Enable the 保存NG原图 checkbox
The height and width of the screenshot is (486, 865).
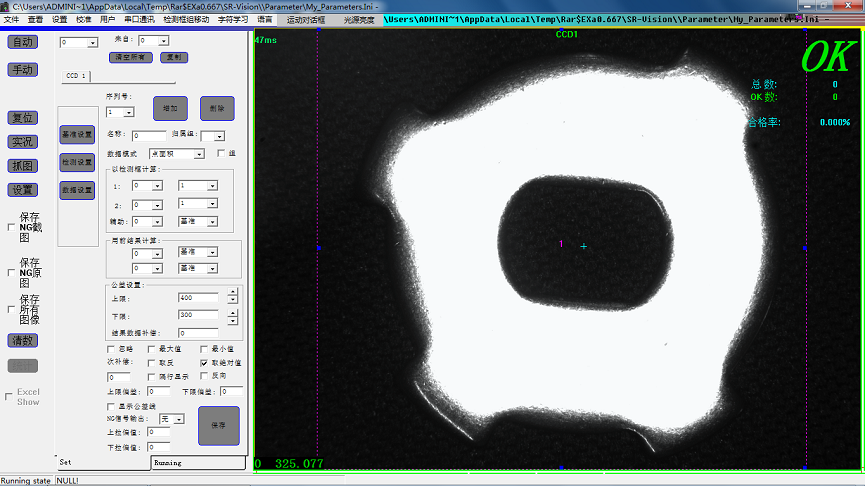click(x=11, y=272)
